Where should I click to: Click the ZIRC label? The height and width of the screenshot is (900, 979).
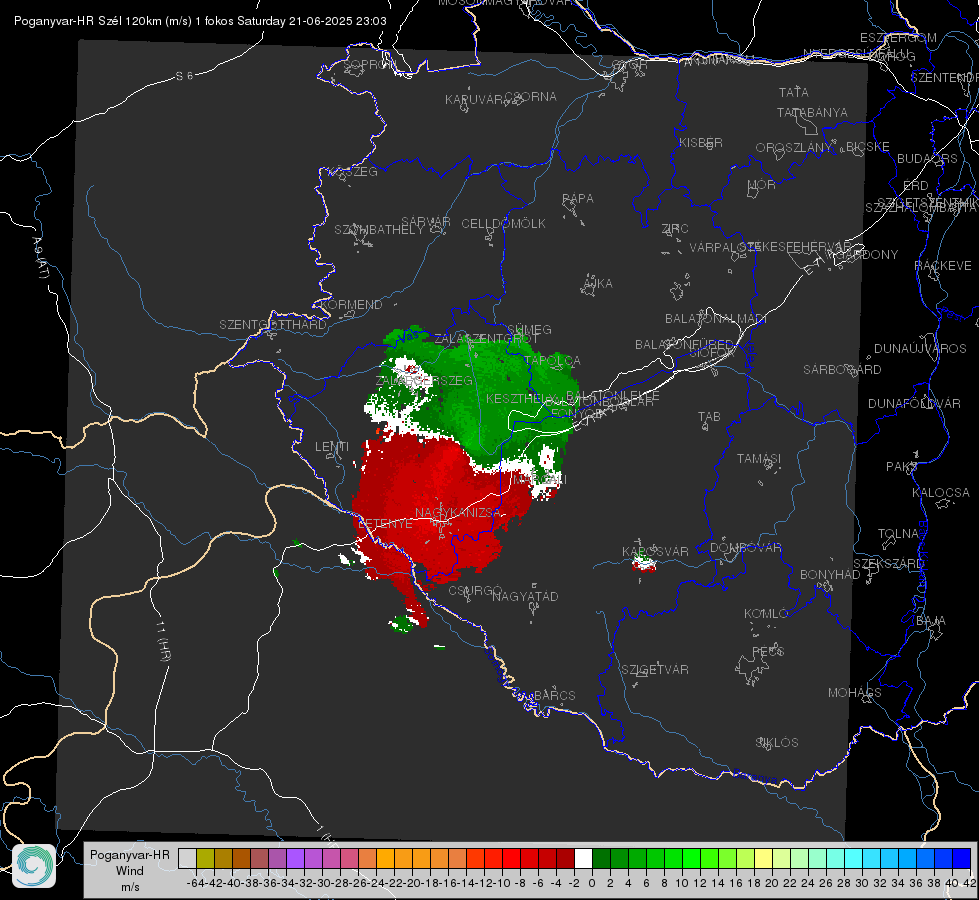coord(675,229)
